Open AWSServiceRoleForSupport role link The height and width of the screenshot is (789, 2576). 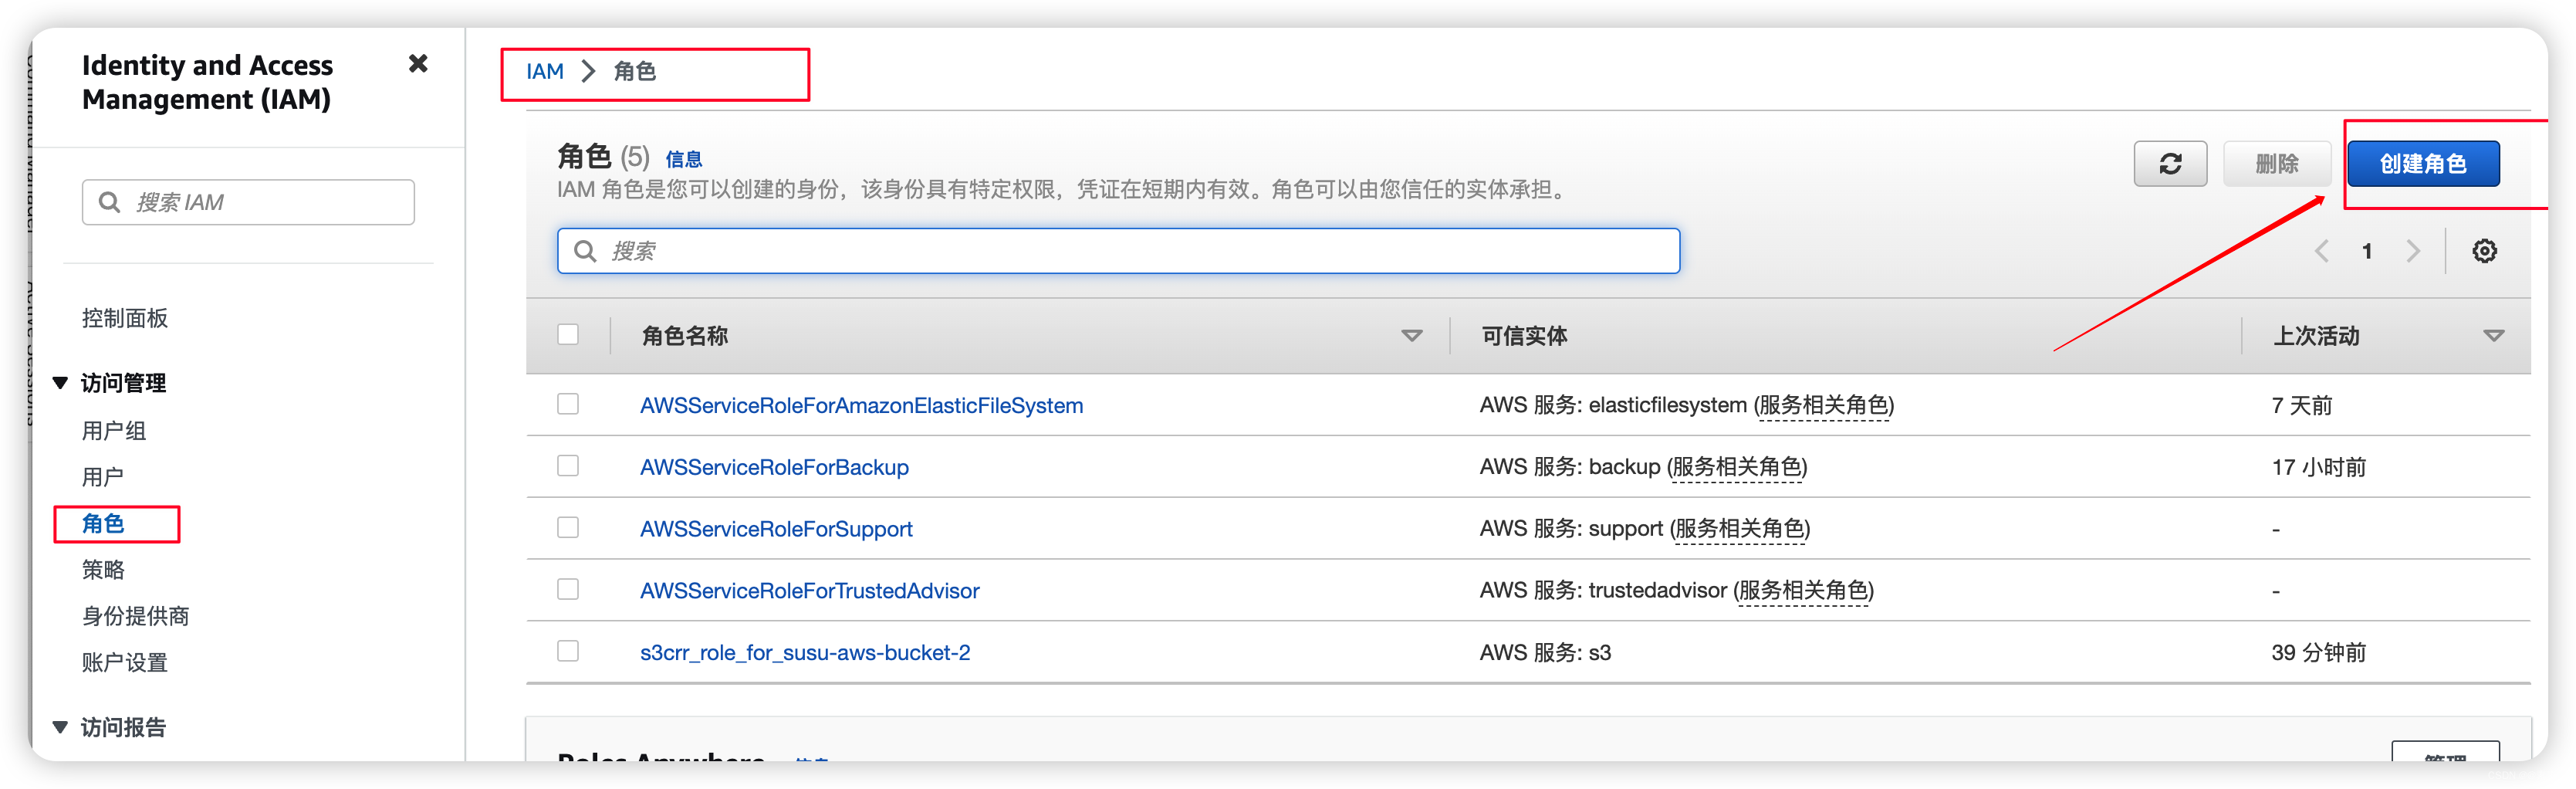pyautogui.click(x=776, y=530)
